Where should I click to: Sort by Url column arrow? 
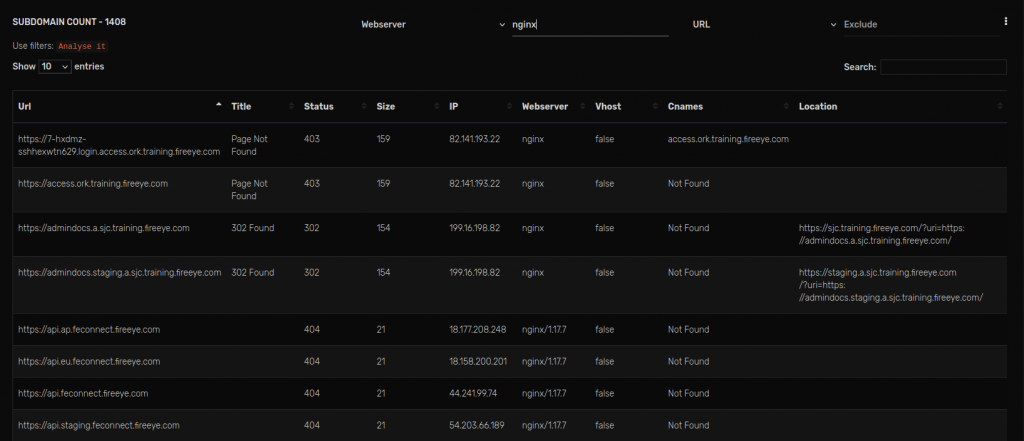tap(219, 105)
